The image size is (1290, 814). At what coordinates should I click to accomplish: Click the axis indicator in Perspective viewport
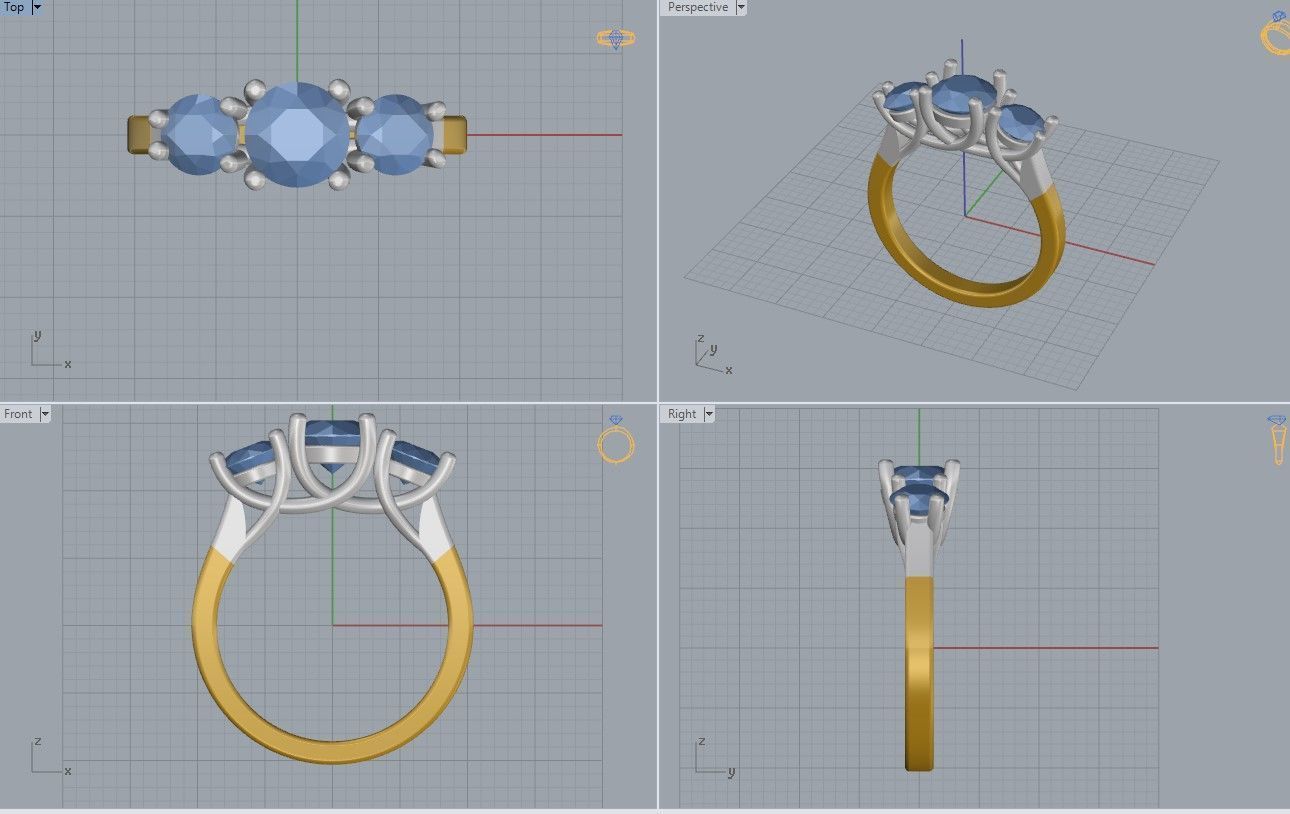714,356
